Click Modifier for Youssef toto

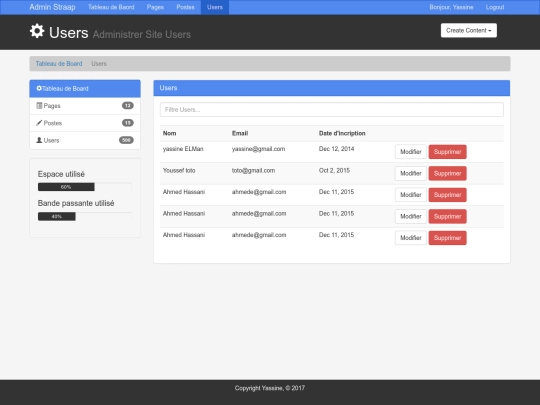click(x=411, y=173)
